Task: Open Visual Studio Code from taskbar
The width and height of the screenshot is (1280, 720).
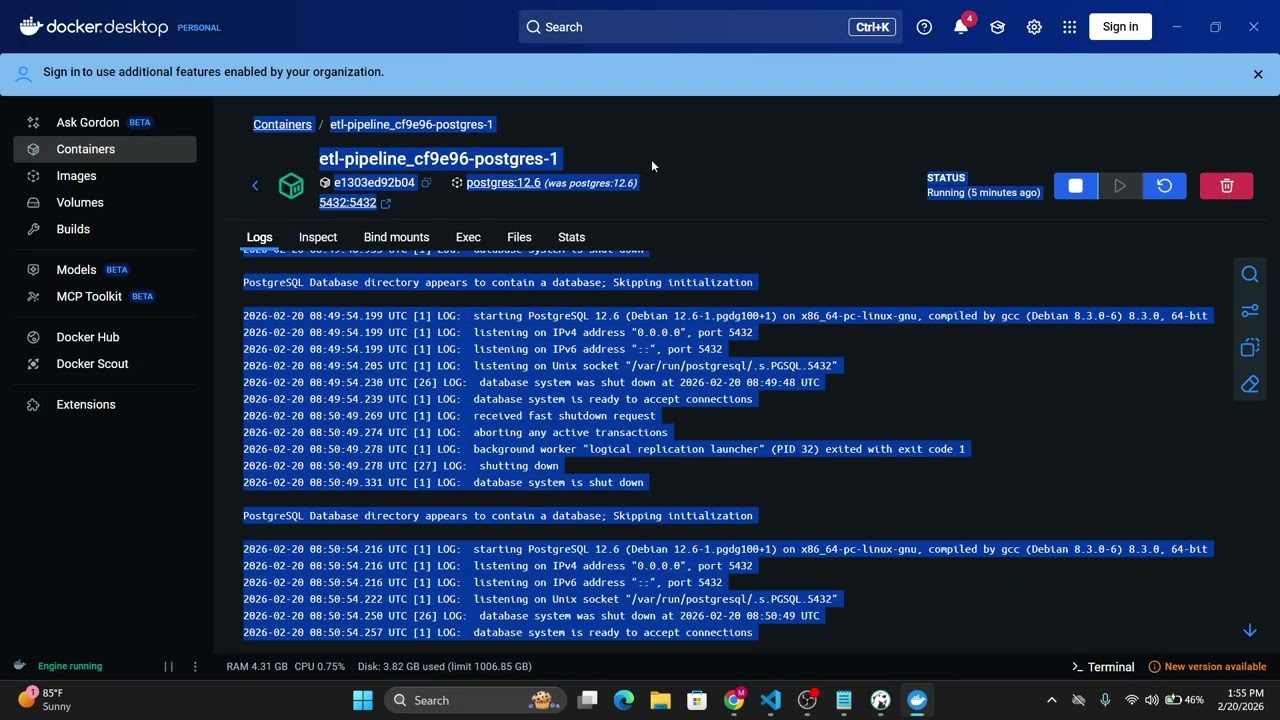Action: coord(770,700)
